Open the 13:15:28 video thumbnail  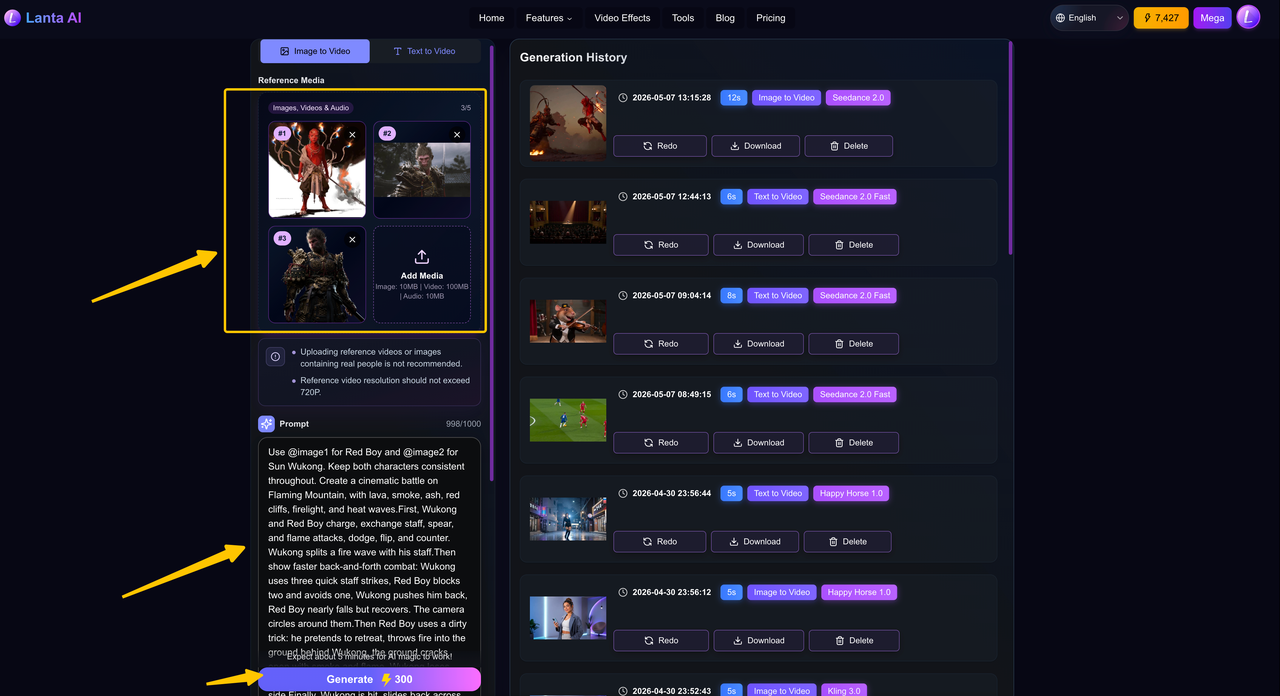coord(568,122)
